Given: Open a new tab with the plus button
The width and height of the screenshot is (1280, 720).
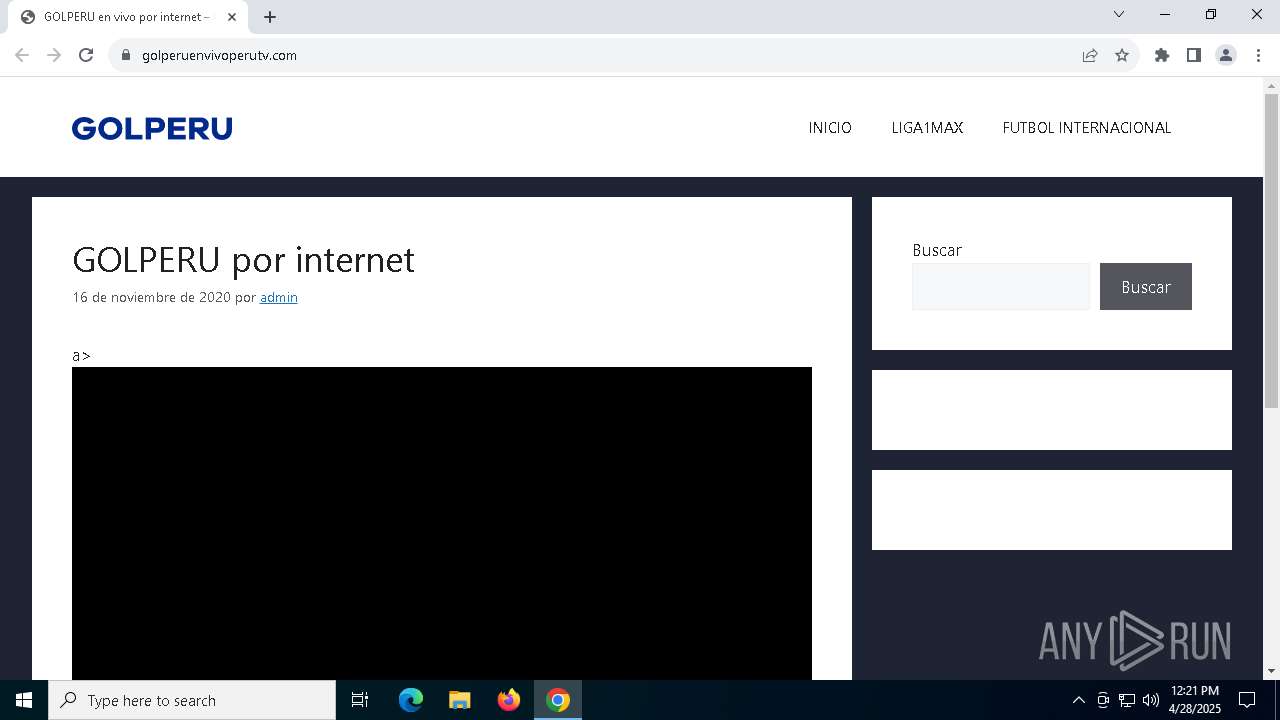Looking at the screenshot, I should [270, 17].
